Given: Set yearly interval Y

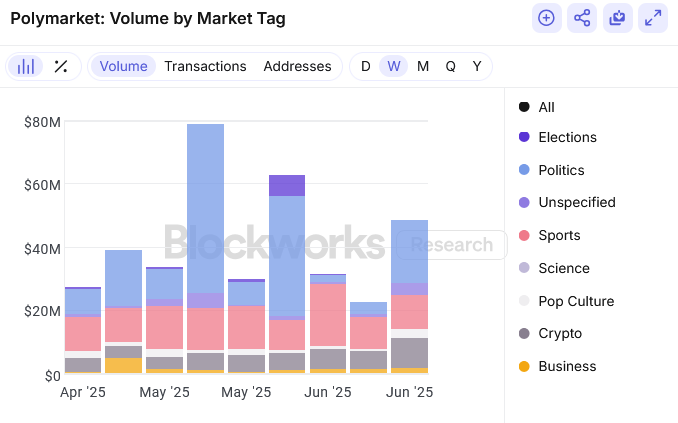Looking at the screenshot, I should [477, 67].
